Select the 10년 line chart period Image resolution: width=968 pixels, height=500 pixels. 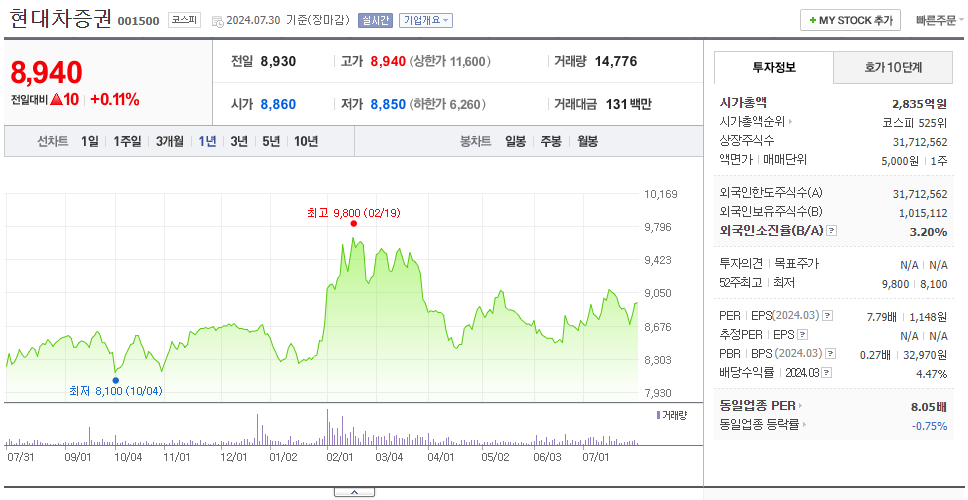click(x=306, y=141)
